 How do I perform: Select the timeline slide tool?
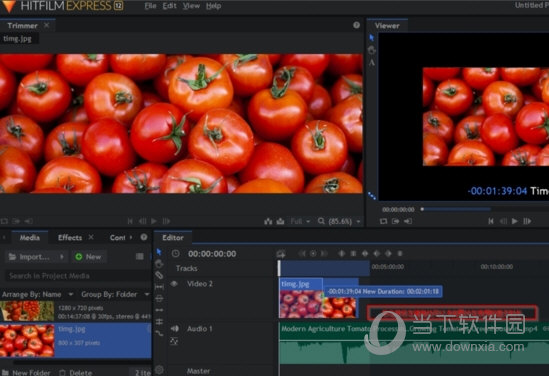click(159, 299)
